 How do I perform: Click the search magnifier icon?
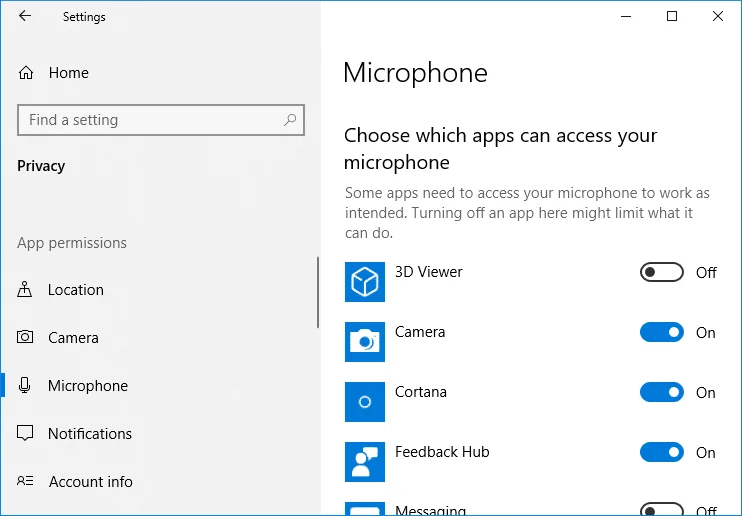tap(290, 120)
